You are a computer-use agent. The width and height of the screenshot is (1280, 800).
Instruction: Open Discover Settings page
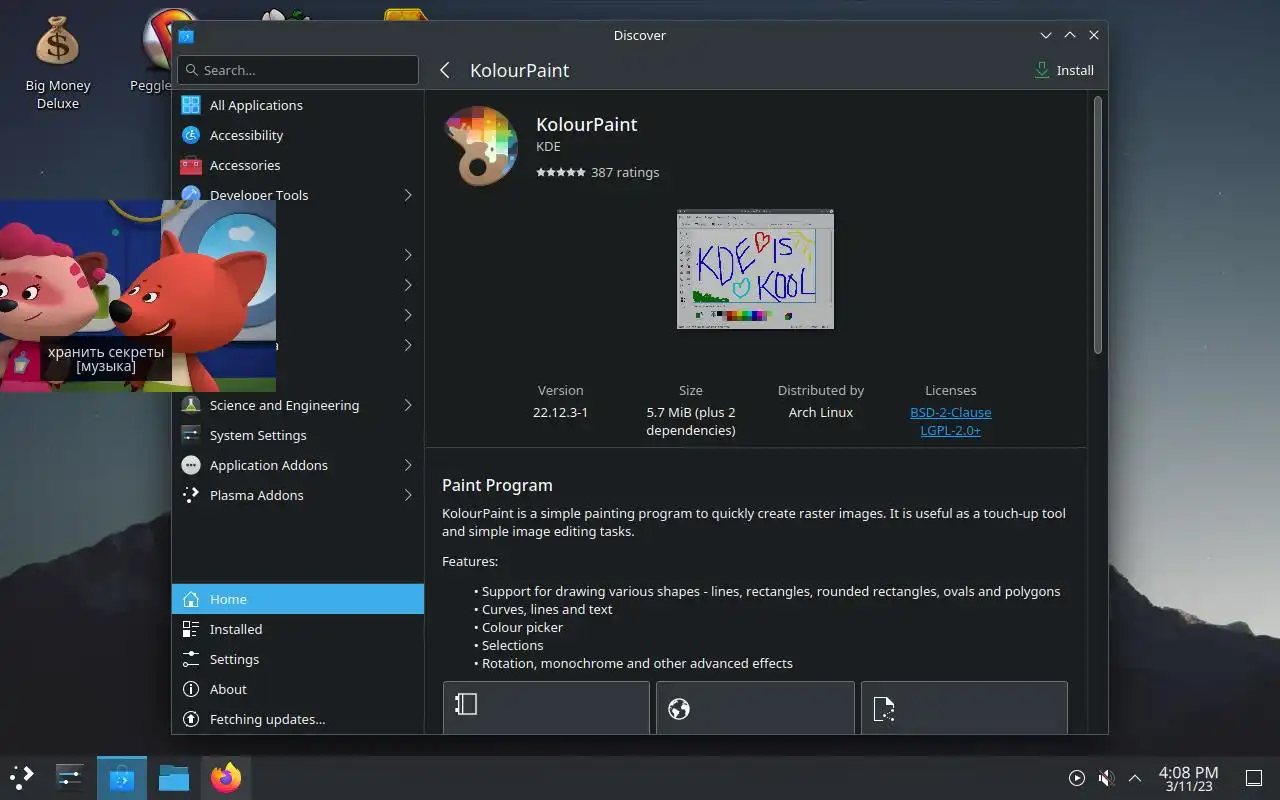coord(298,659)
